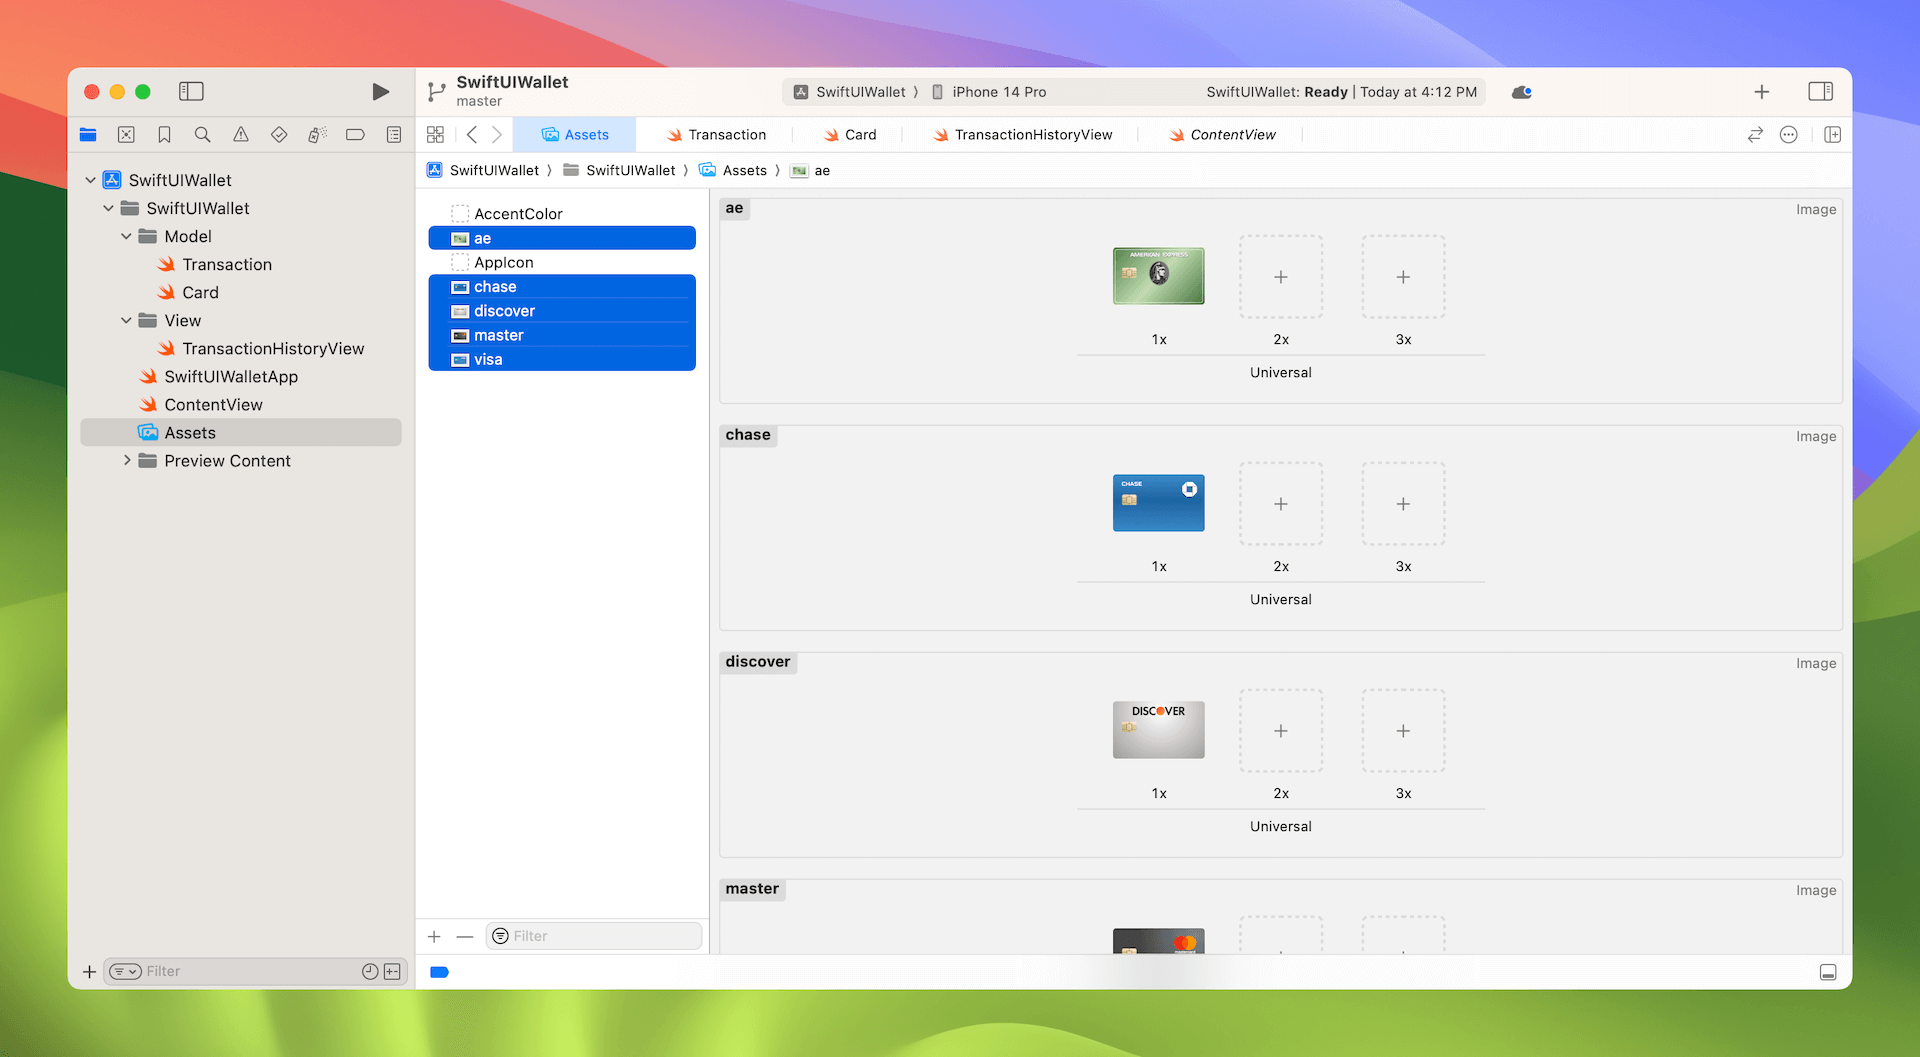
Task: Collapse the SwiftUIWallet folder group
Action: [x=109, y=208]
